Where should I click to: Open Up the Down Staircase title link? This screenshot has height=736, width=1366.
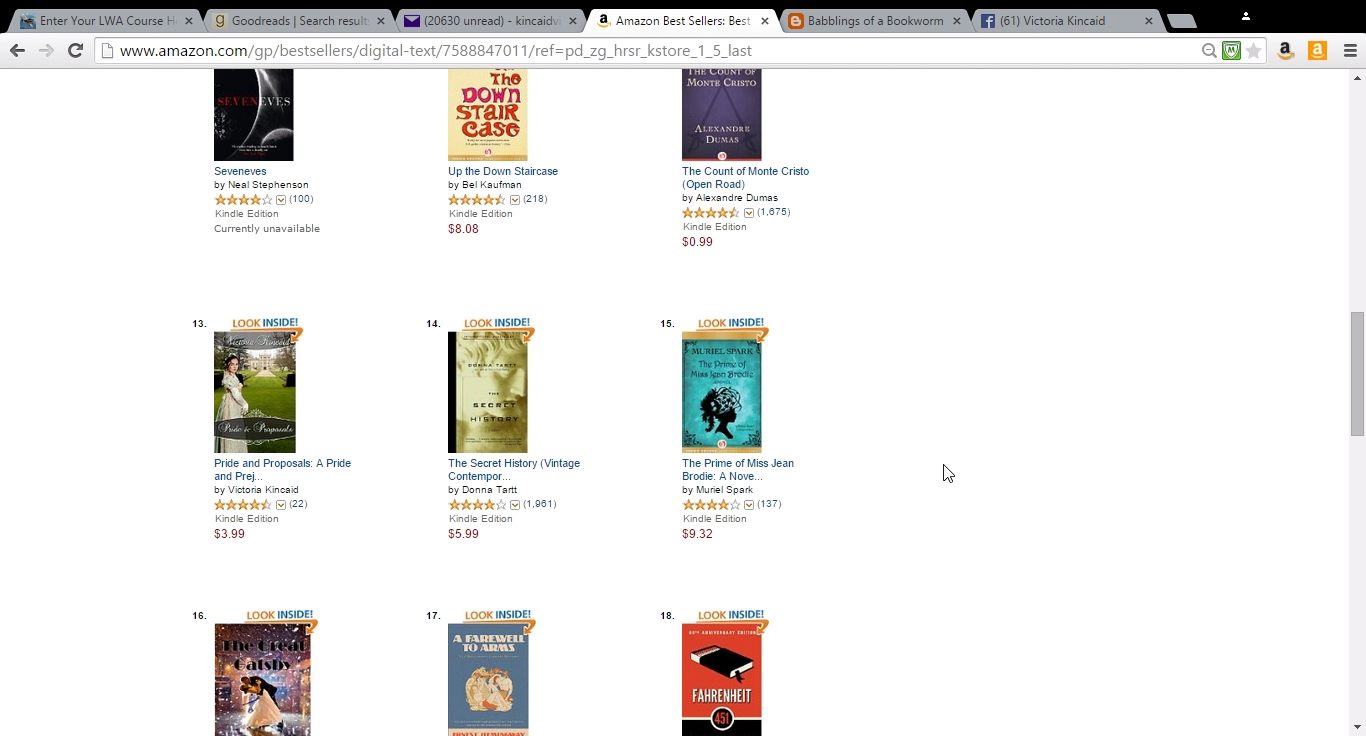coord(503,171)
